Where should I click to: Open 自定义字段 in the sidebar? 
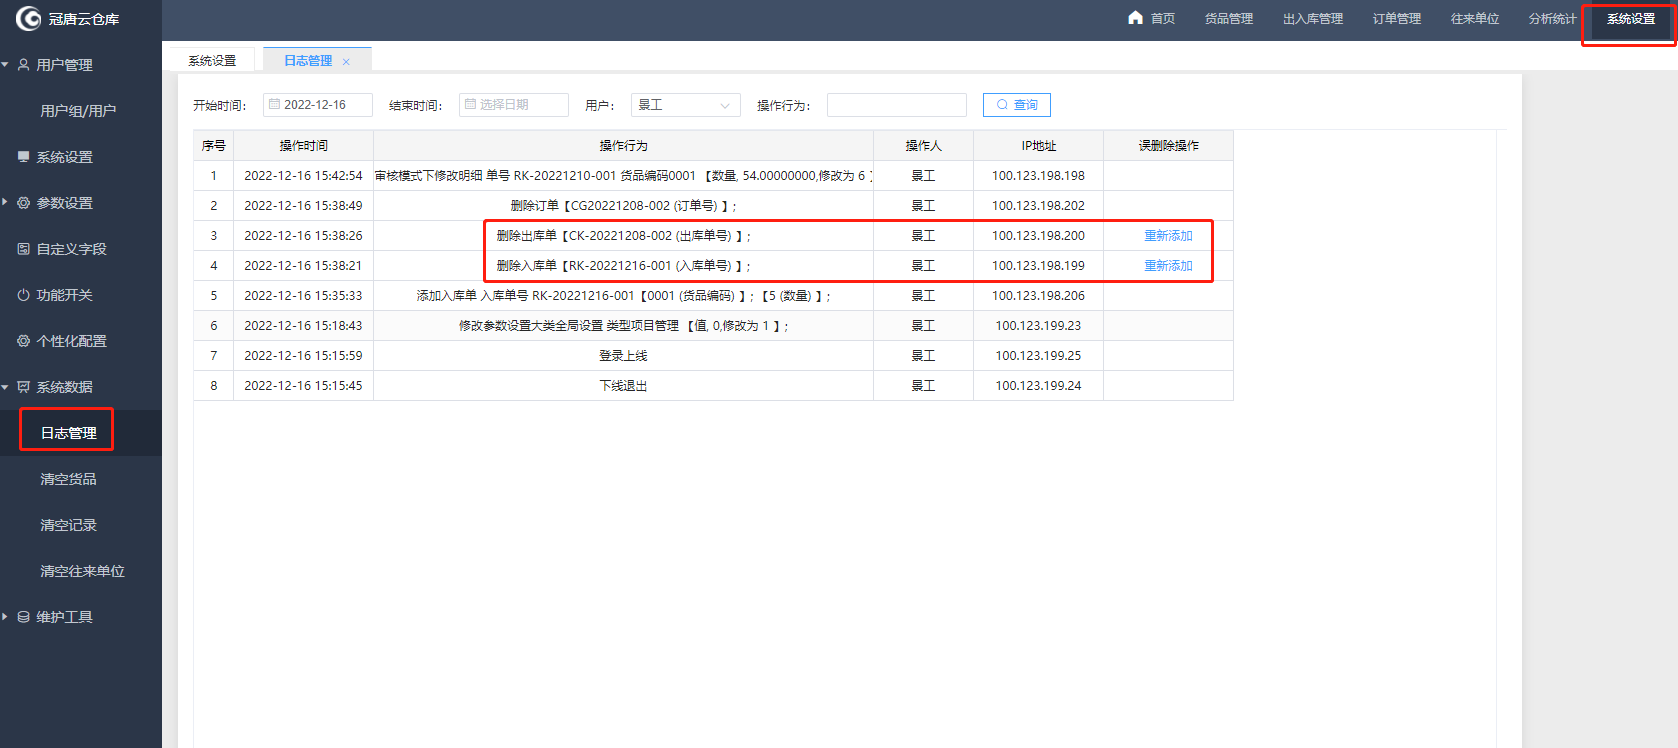click(x=71, y=248)
